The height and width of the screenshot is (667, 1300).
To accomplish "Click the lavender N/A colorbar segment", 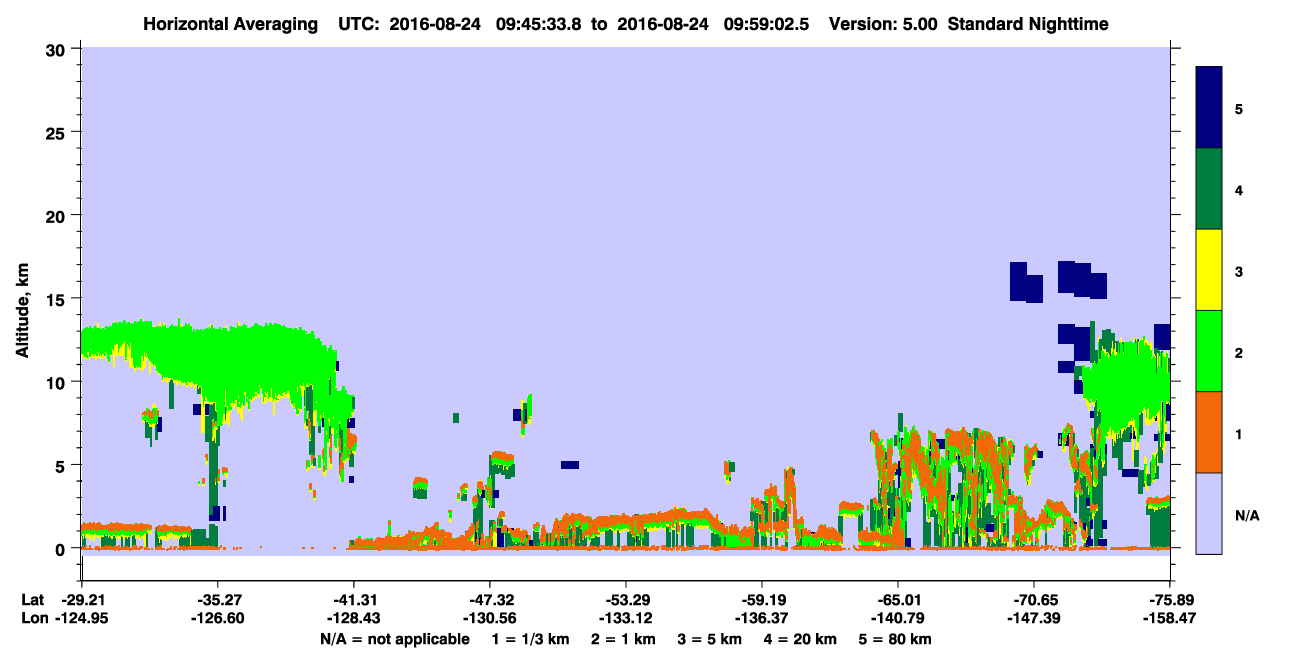I will coord(1209,513).
